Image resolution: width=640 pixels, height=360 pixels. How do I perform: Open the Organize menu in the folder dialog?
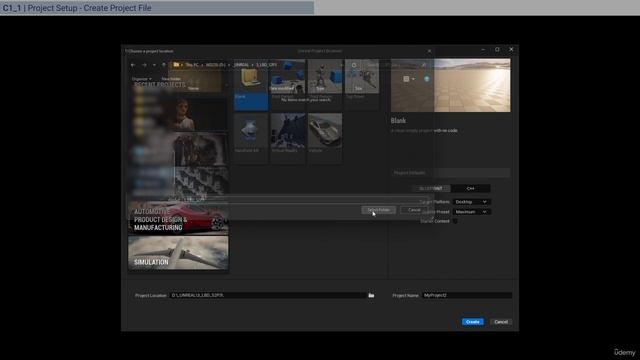pyautogui.click(x=141, y=79)
